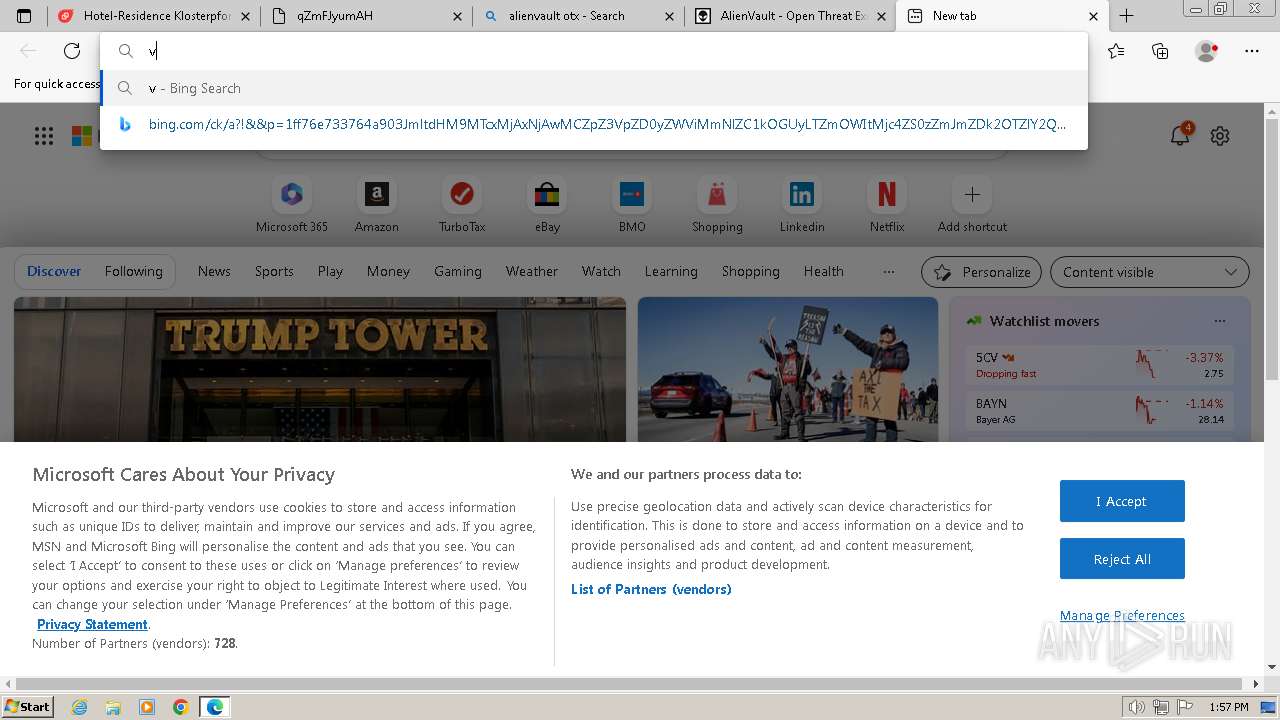Open the Watch category
The width and height of the screenshot is (1280, 720).
click(601, 271)
